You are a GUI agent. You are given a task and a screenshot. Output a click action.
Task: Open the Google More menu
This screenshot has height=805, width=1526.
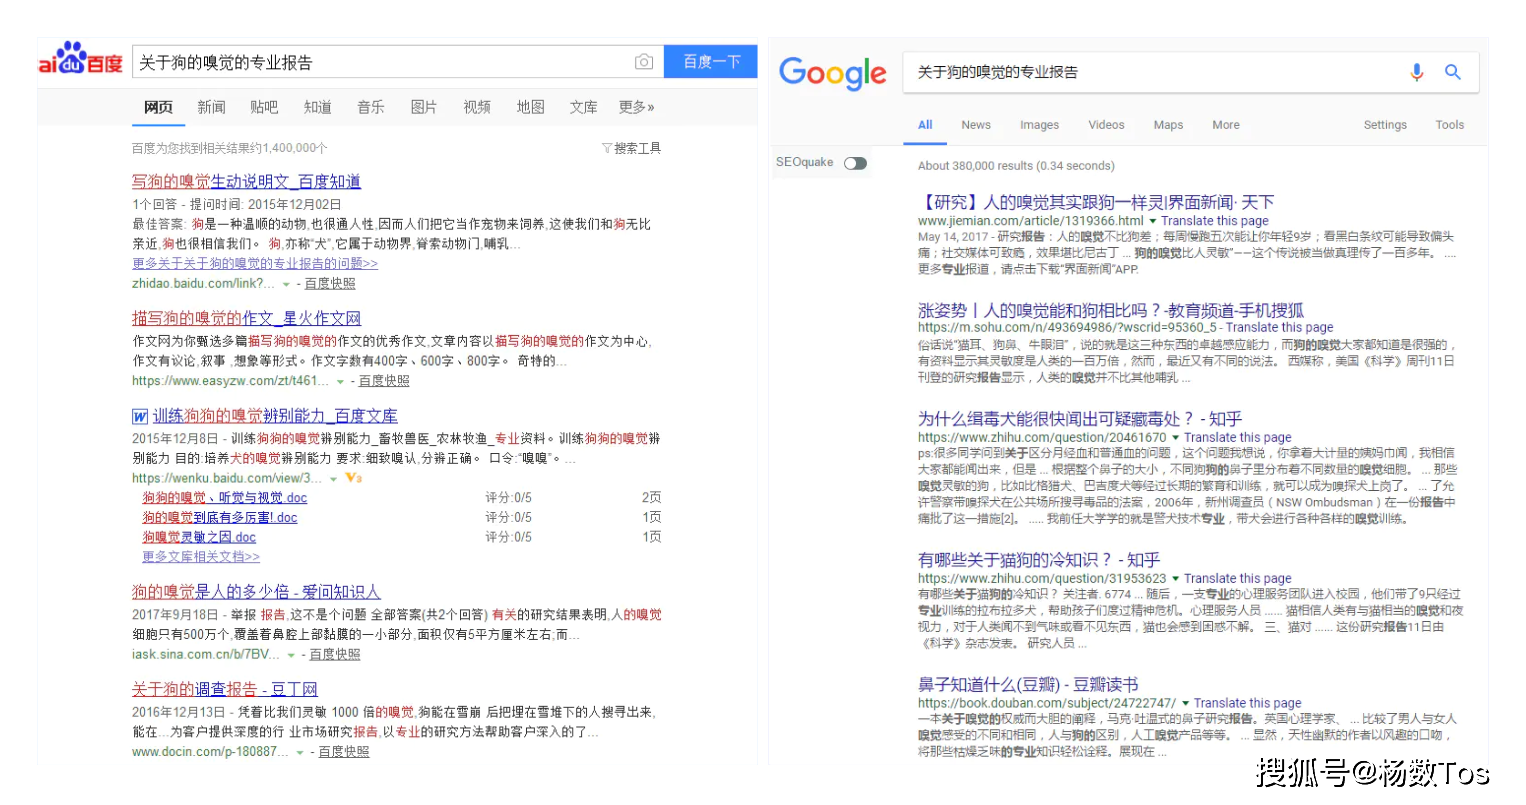pos(1226,125)
